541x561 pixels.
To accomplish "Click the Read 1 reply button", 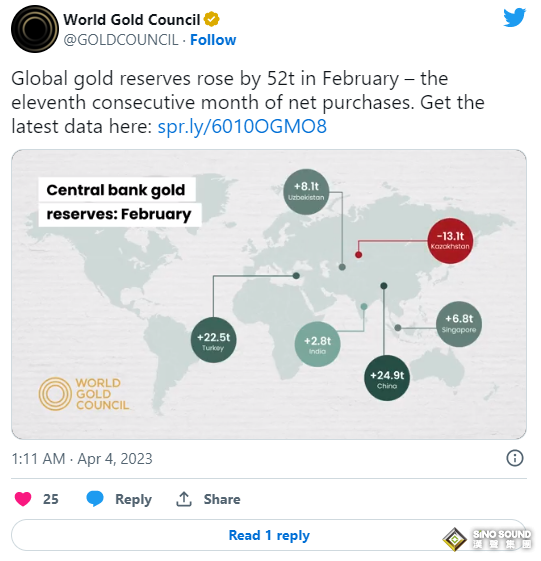I will point(269,535).
